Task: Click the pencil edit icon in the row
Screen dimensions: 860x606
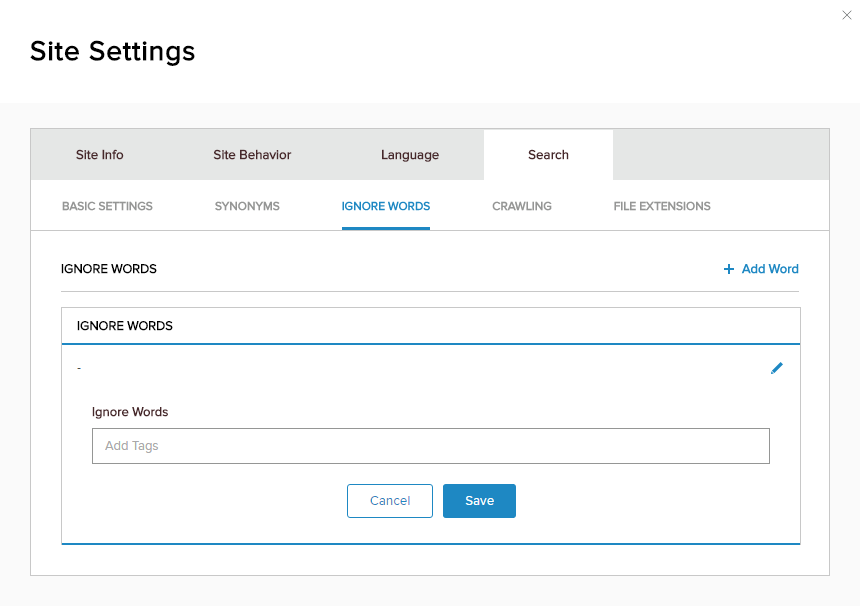Action: click(x=777, y=368)
